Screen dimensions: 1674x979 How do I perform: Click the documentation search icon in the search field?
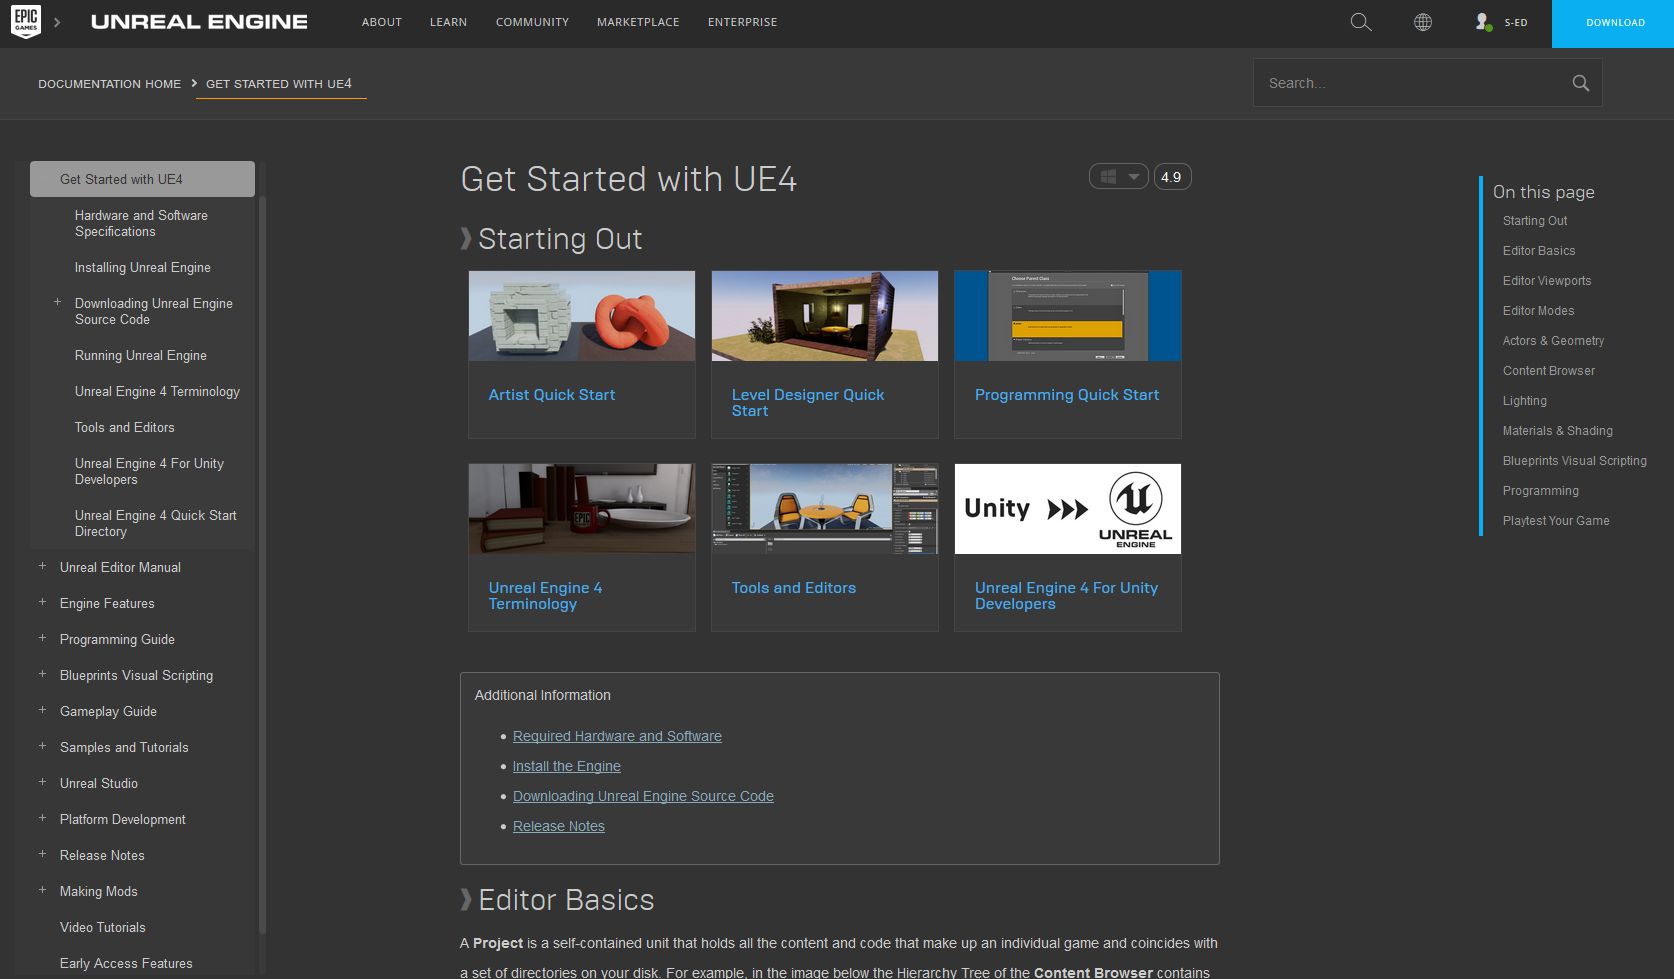1580,83
